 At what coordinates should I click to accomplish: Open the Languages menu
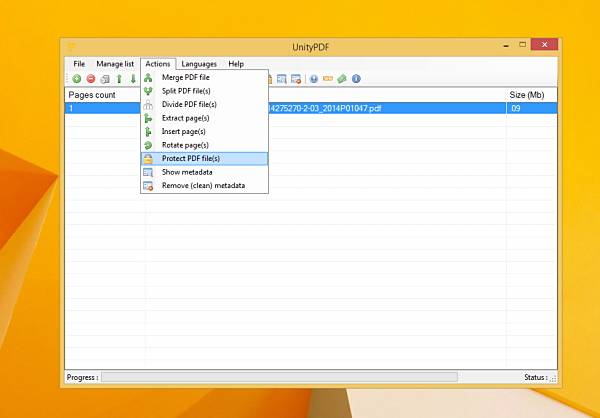pos(199,64)
